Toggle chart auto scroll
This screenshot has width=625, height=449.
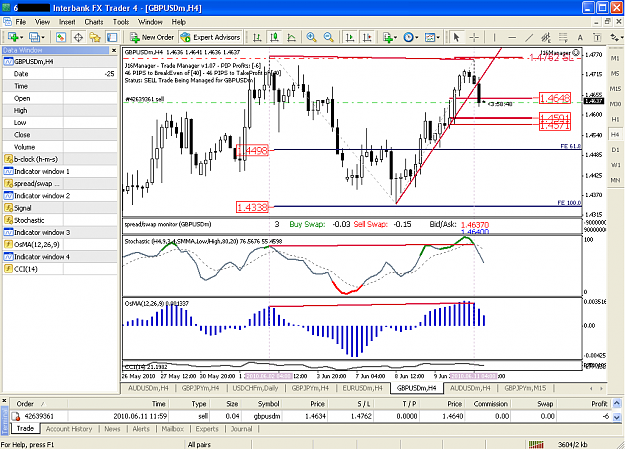pyautogui.click(x=350, y=37)
